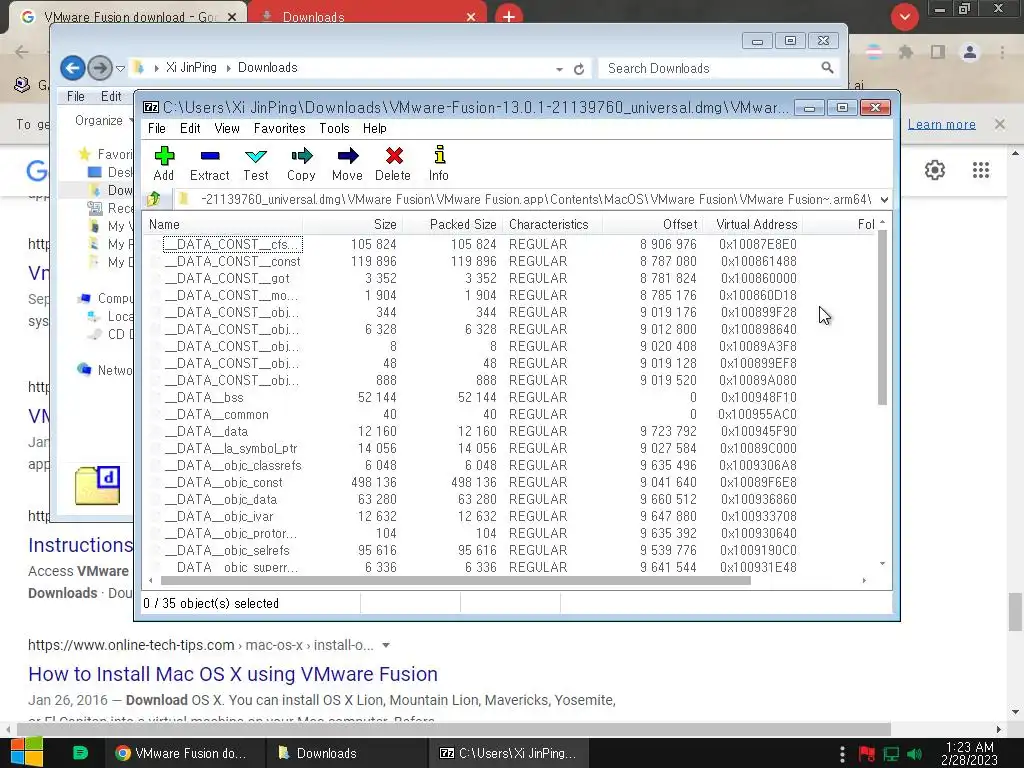Open the 7-Zip File menu
The height and width of the screenshot is (768, 1024).
[x=157, y=128]
